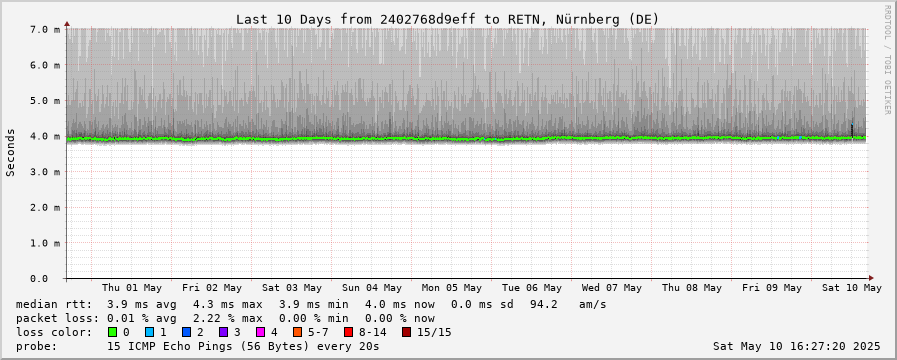Click the Wed 07 May axis label
This screenshot has width=897, height=360.
(612, 288)
